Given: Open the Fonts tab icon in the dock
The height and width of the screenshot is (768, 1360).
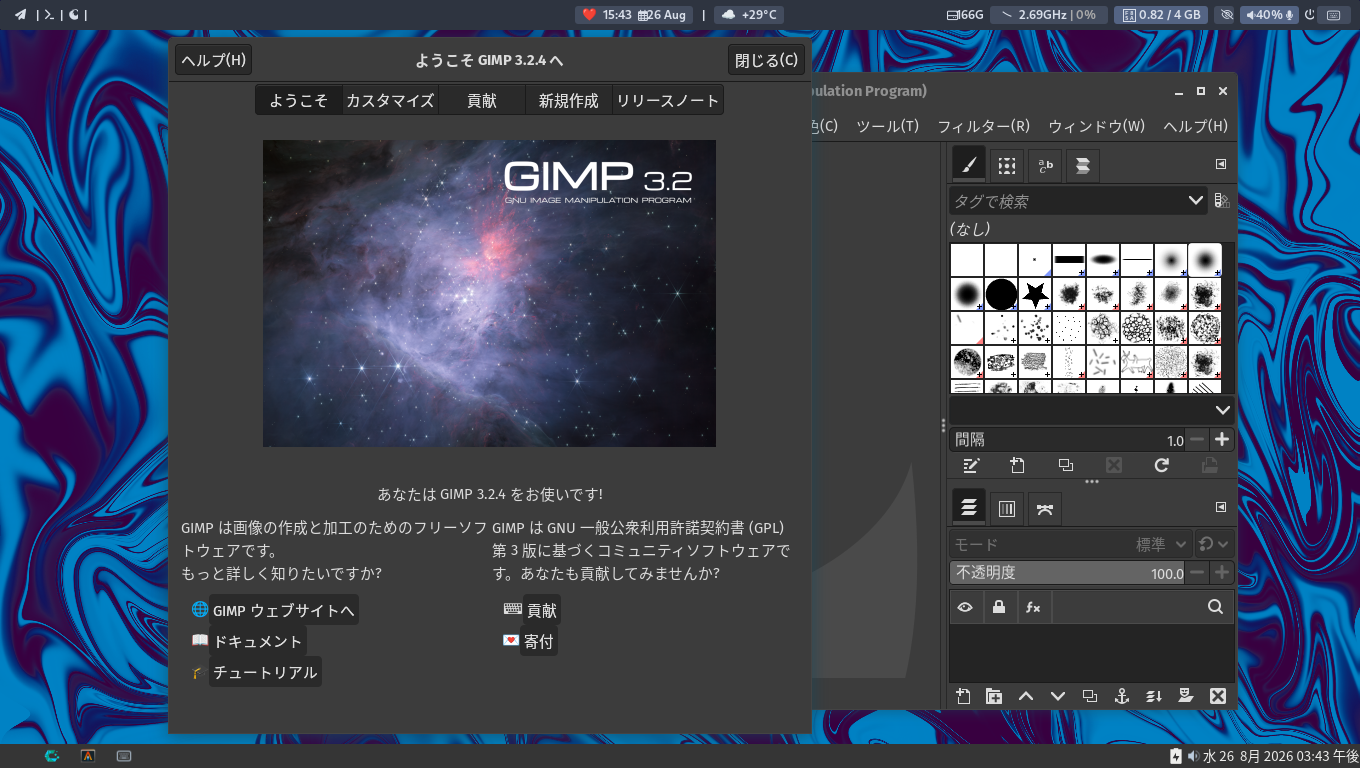Looking at the screenshot, I should pyautogui.click(x=1045, y=166).
